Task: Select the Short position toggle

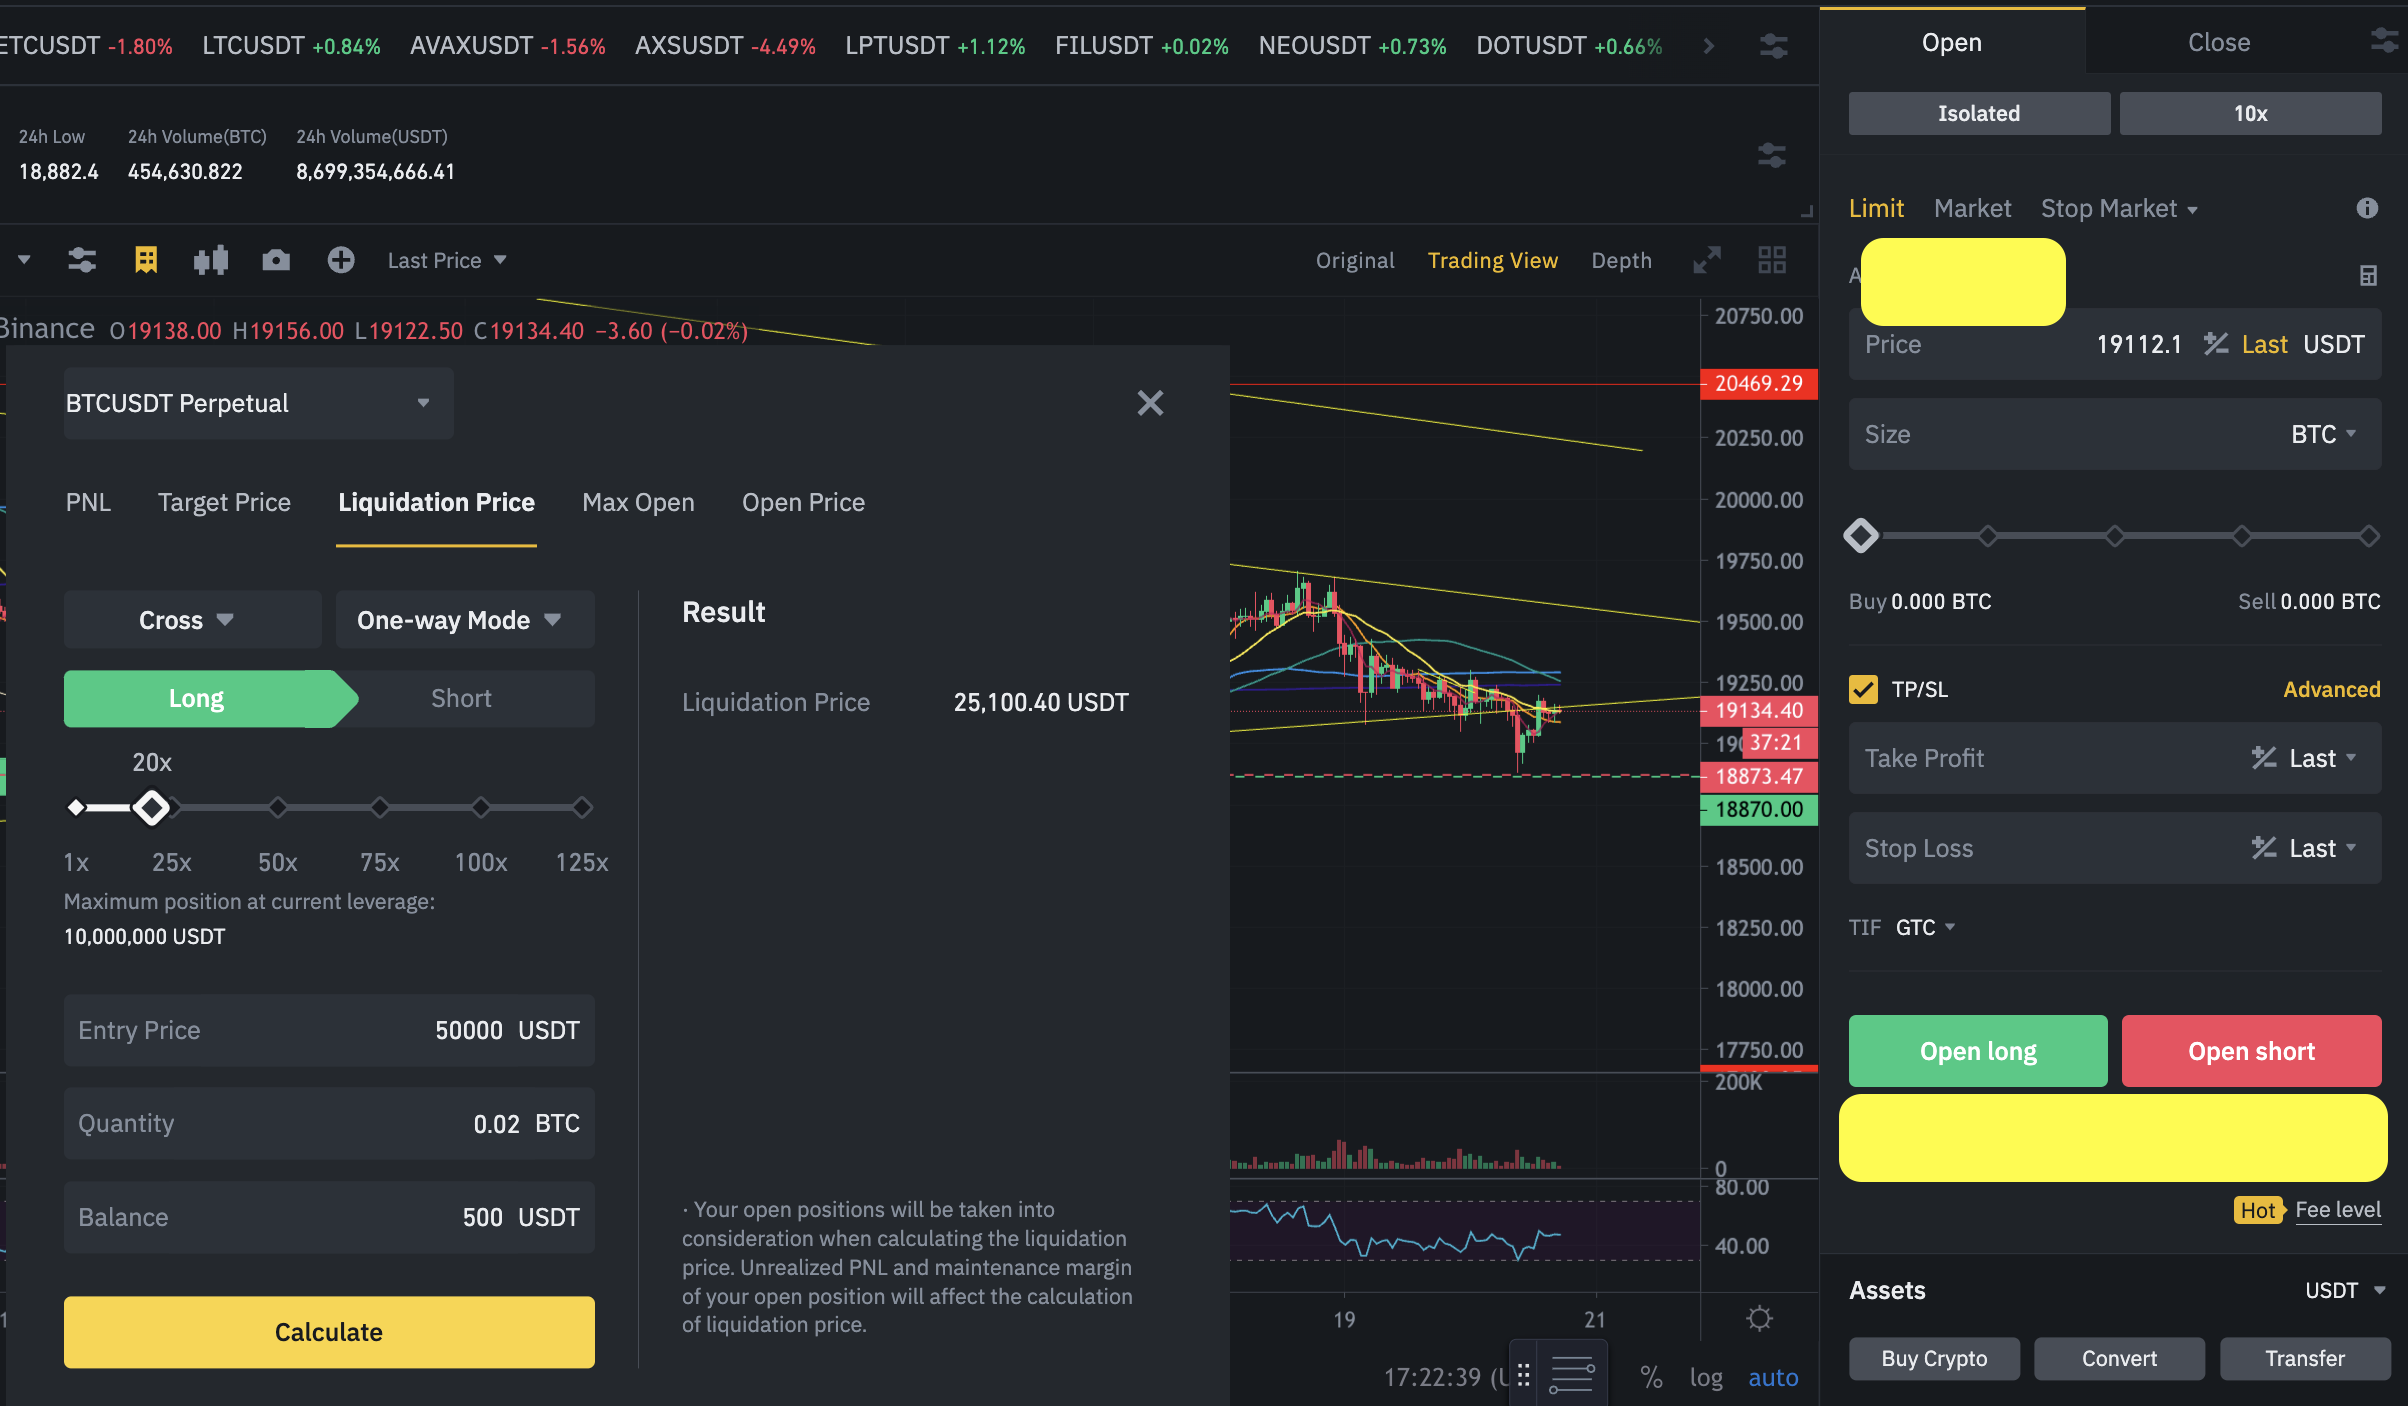Action: click(x=461, y=699)
